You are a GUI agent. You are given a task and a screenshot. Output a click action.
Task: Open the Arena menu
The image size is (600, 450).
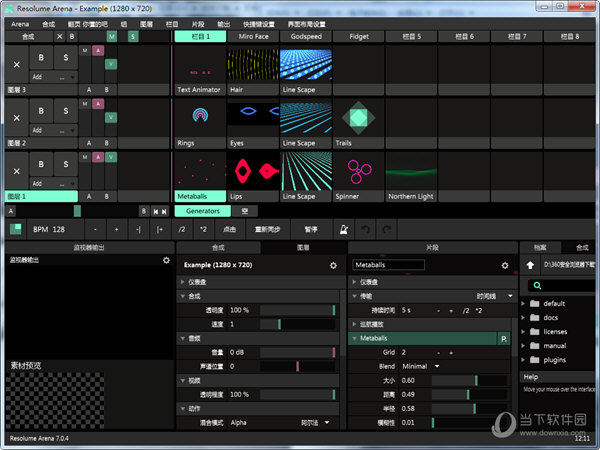(20, 23)
